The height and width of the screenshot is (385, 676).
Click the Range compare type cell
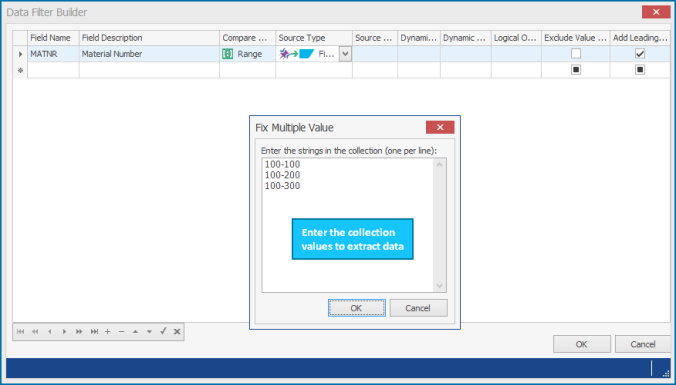pos(248,54)
